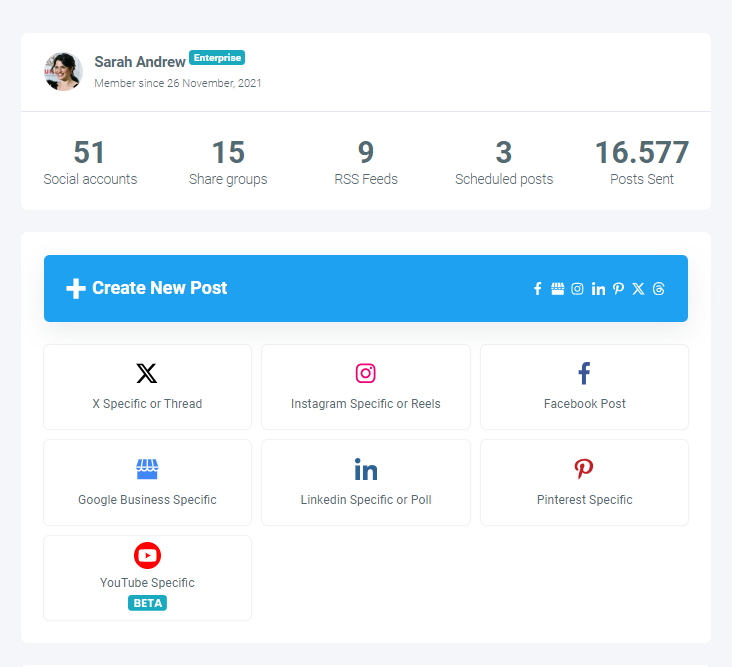Click the Google Business storefront icon in the banner
The height and width of the screenshot is (667, 732).
point(557,289)
